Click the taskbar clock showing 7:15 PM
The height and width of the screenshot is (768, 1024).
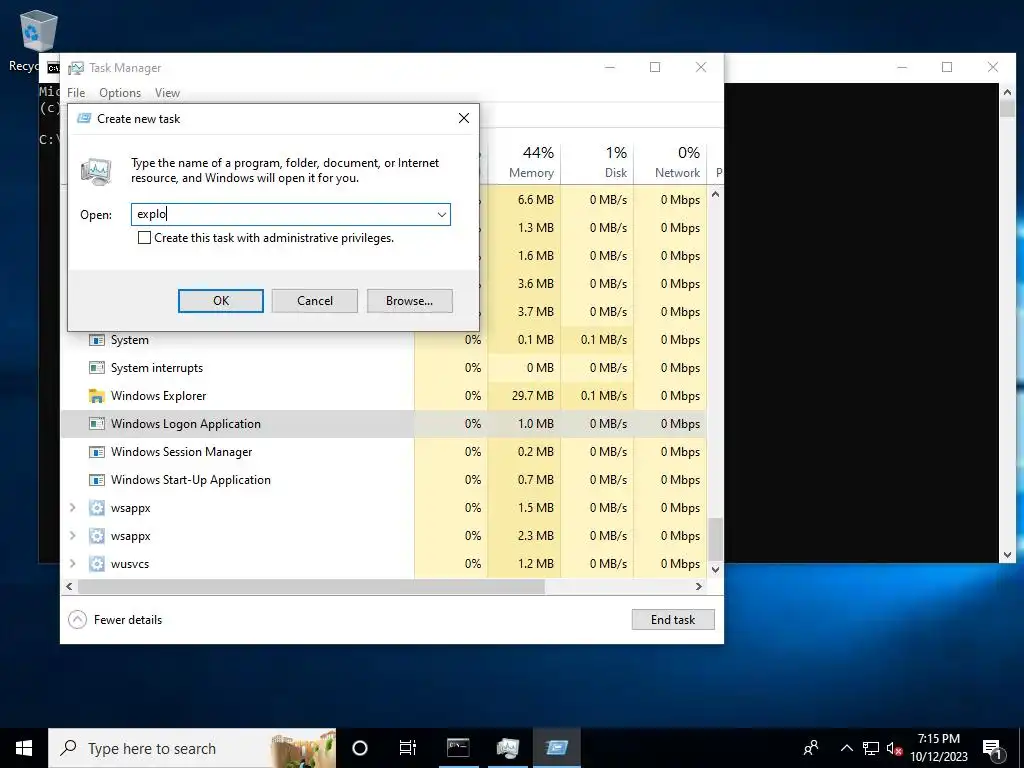coord(938,748)
